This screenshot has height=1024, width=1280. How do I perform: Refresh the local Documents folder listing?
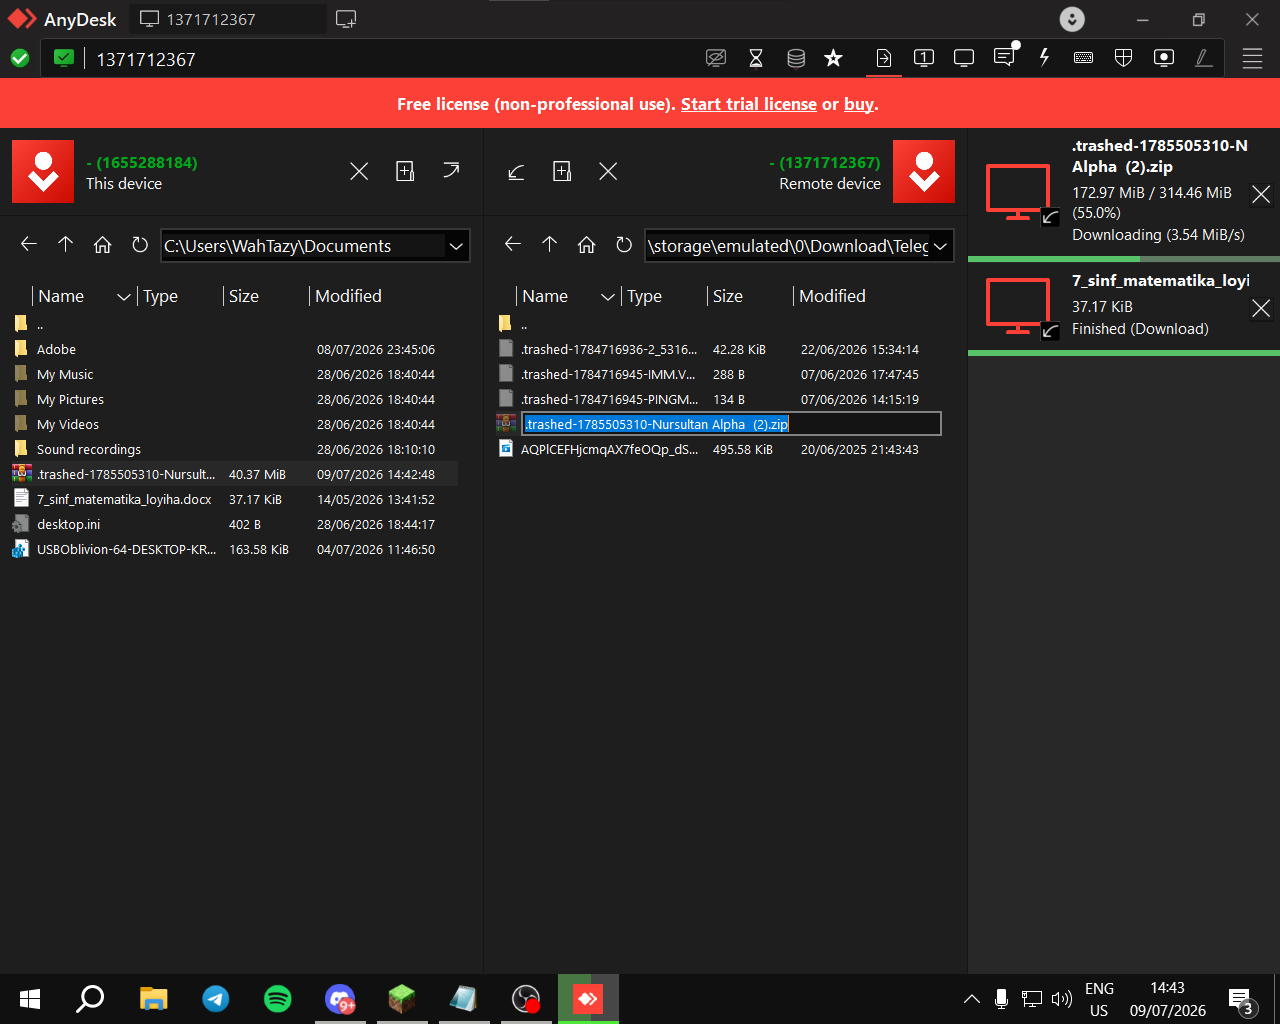[x=140, y=245]
